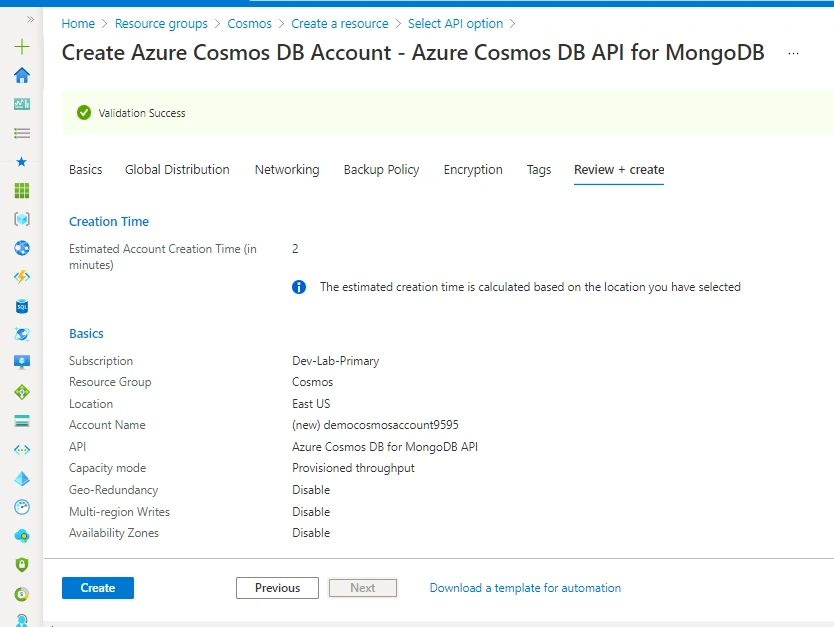Open the Download a template for automation link
834x627 pixels.
[x=525, y=588]
